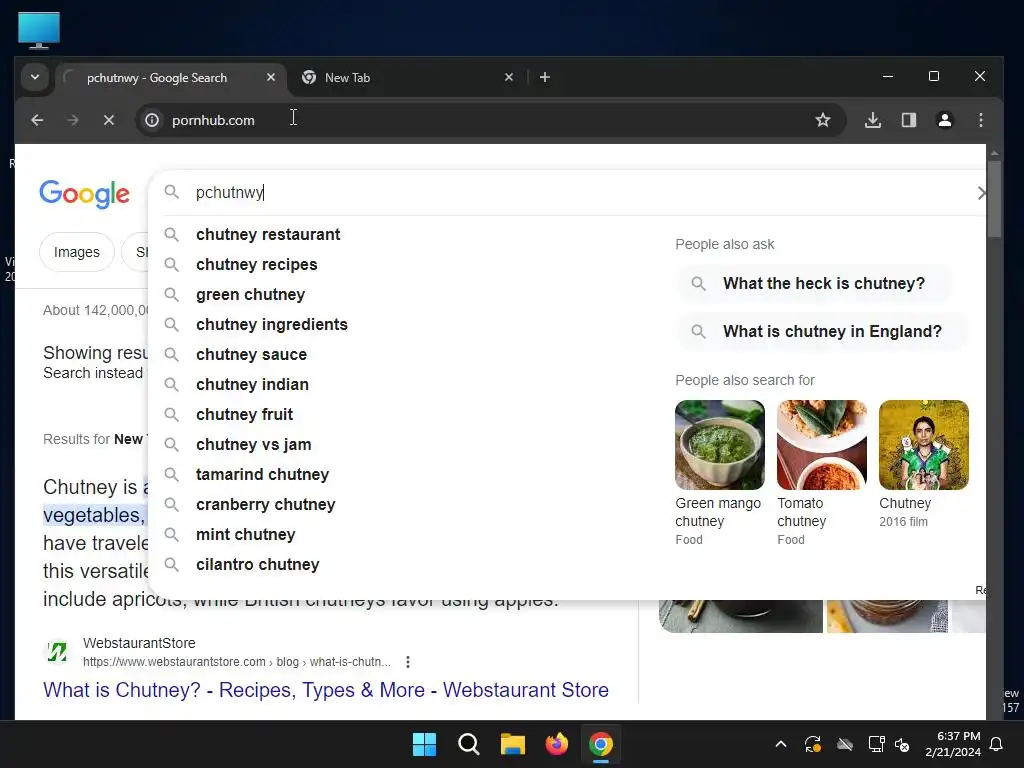1024x768 pixels.
Task: Choose suggestion chutney vs jam
Action: point(253,445)
